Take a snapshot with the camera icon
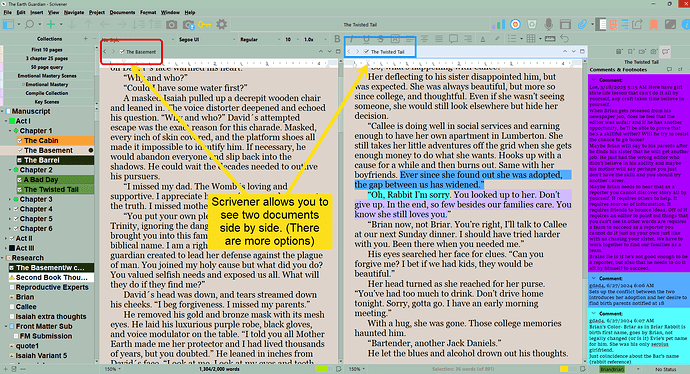The width and height of the screenshot is (690, 374). coord(171,25)
